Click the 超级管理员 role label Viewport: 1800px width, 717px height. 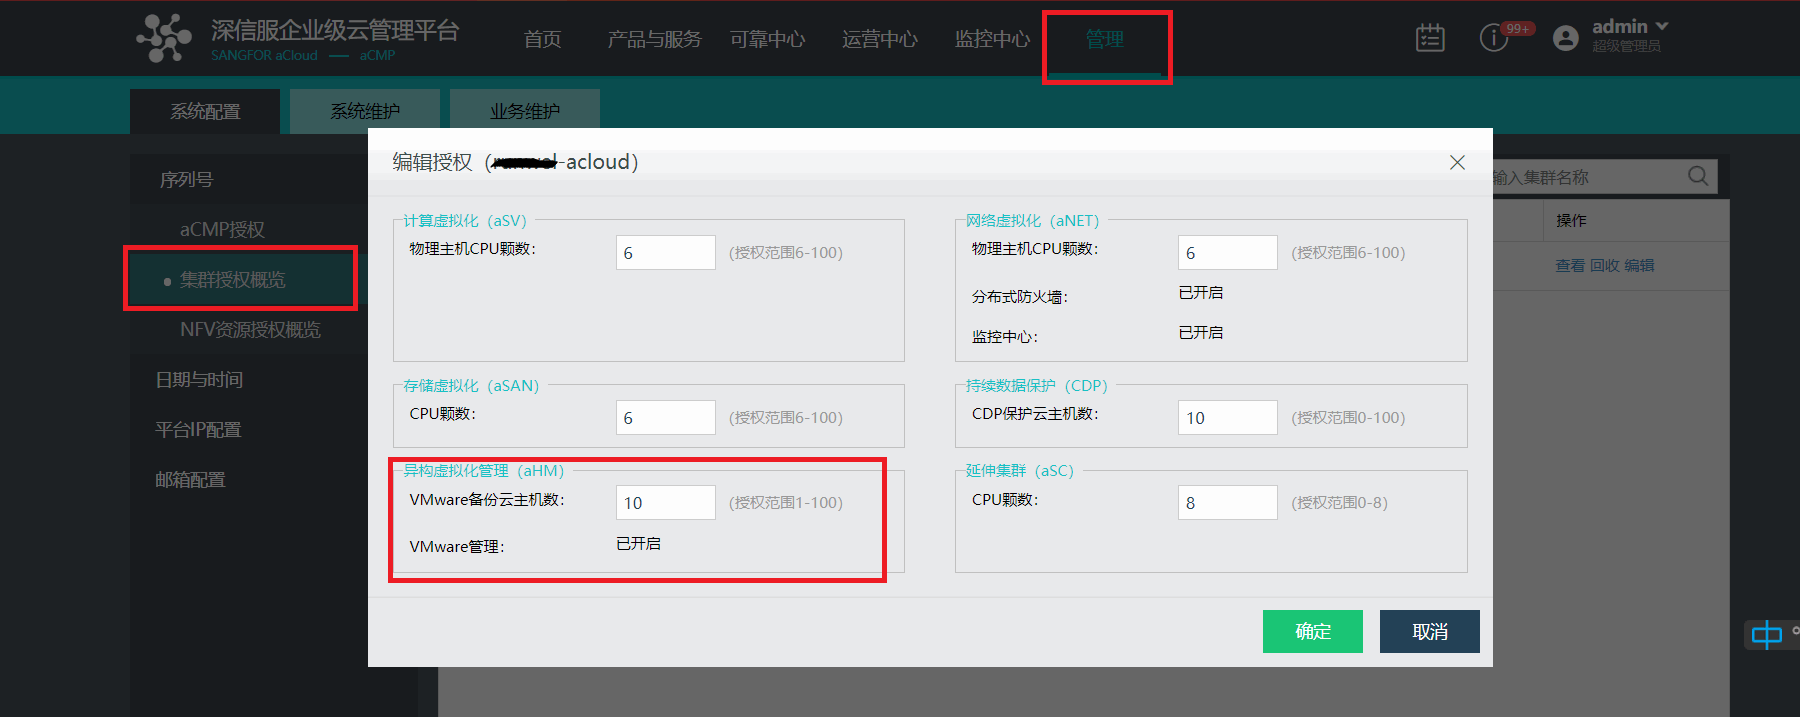[x=1626, y=46]
